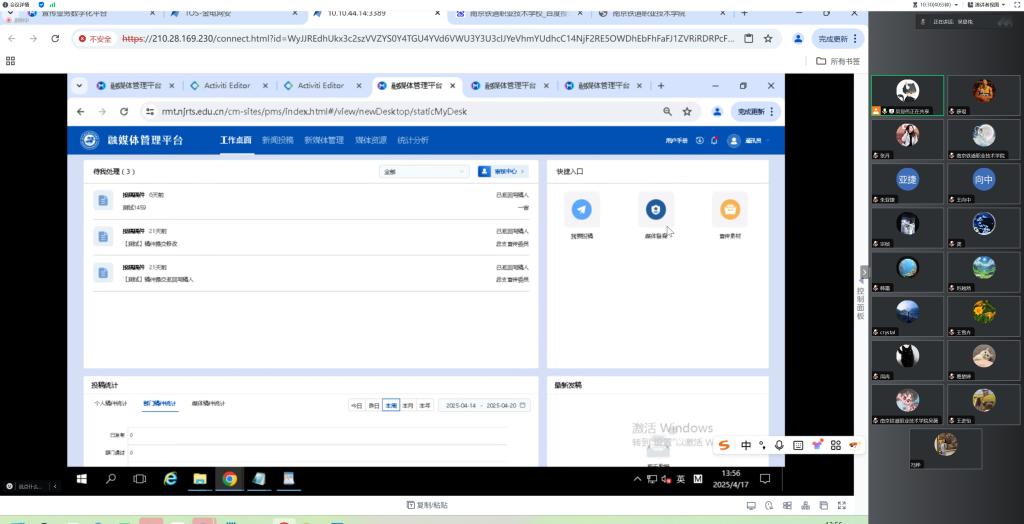This screenshot has height=524, width=1024.
Task: Choose the 今日 time range button
Action: tap(357, 405)
